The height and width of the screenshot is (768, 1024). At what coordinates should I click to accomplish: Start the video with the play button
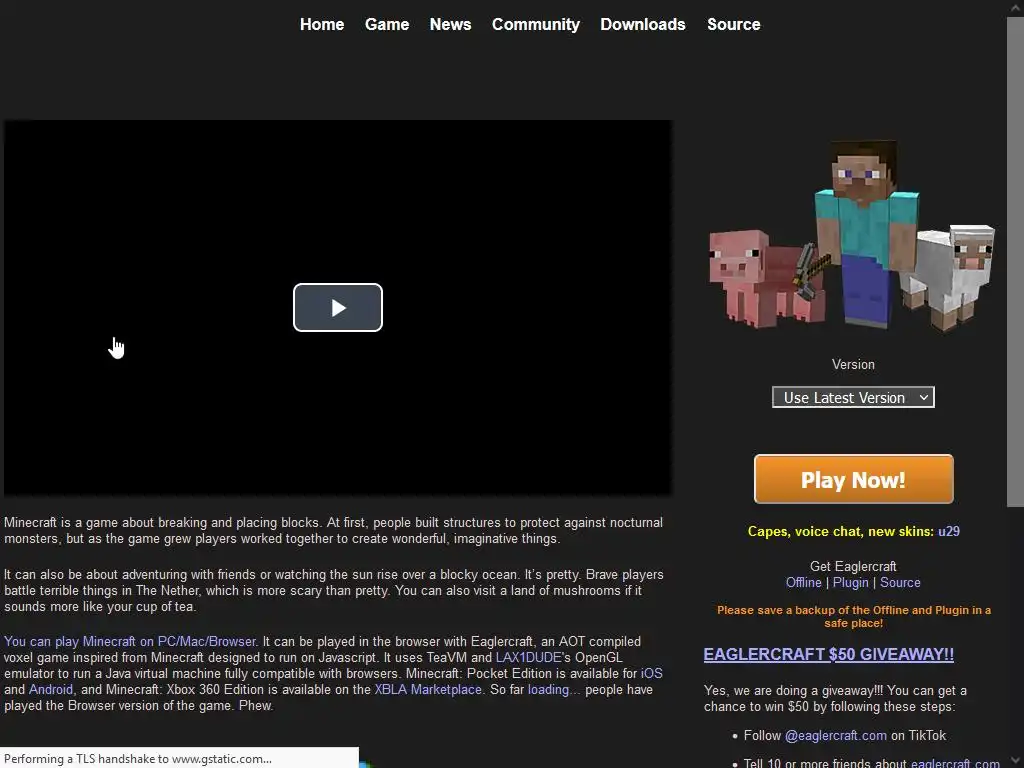338,307
